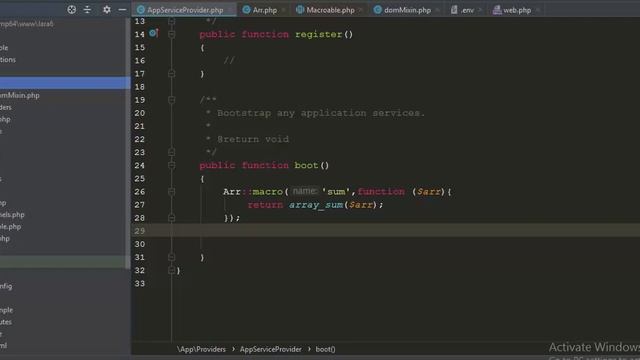Click 'array_sum' on line 27
The image size is (640, 360).
click(x=316, y=205)
